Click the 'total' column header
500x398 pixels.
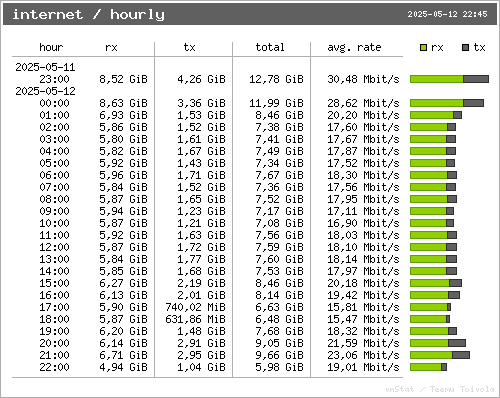[270, 47]
